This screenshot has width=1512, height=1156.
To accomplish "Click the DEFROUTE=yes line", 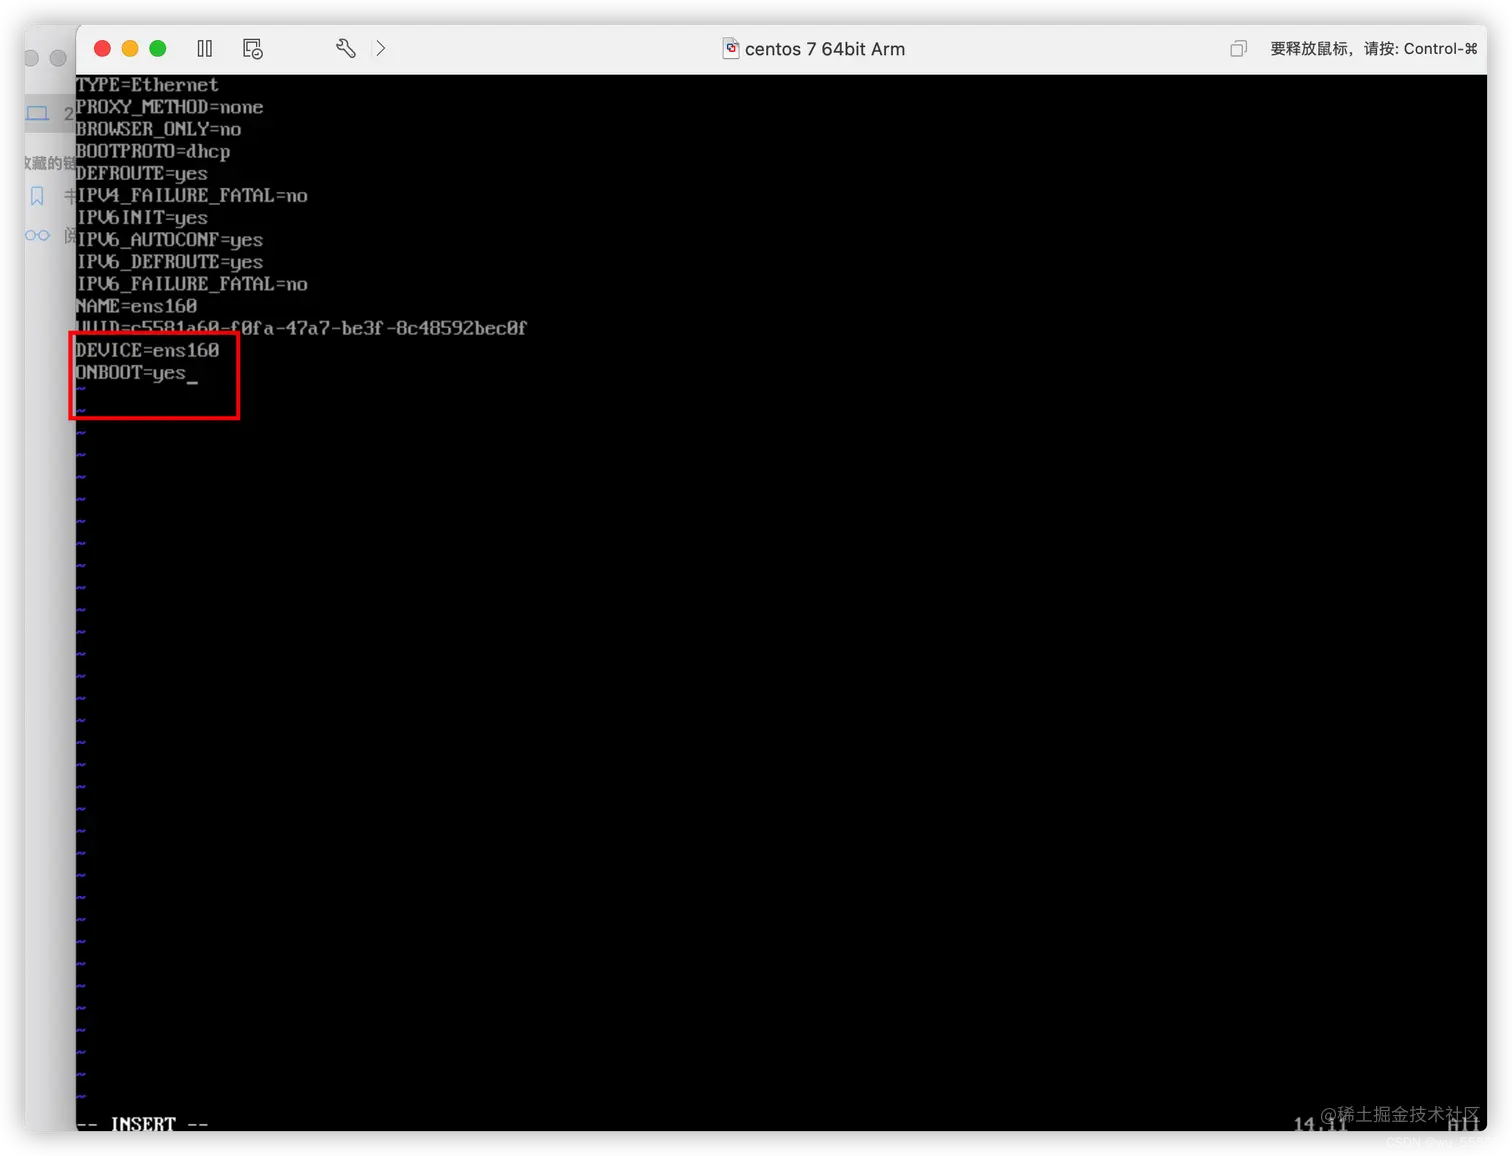I will tap(142, 173).
